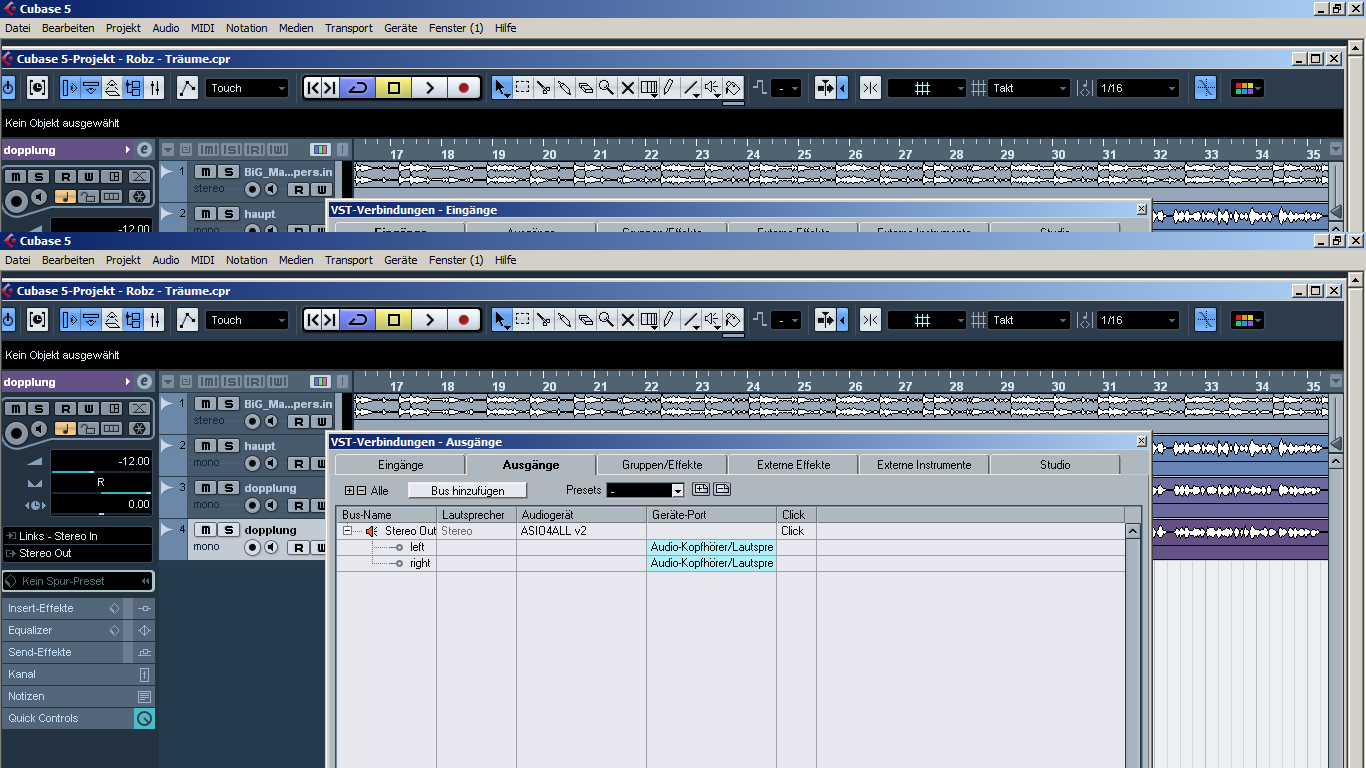Open the snap type dropdown left of Takt in lower window
This screenshot has height=768, width=1366.
(x=927, y=320)
